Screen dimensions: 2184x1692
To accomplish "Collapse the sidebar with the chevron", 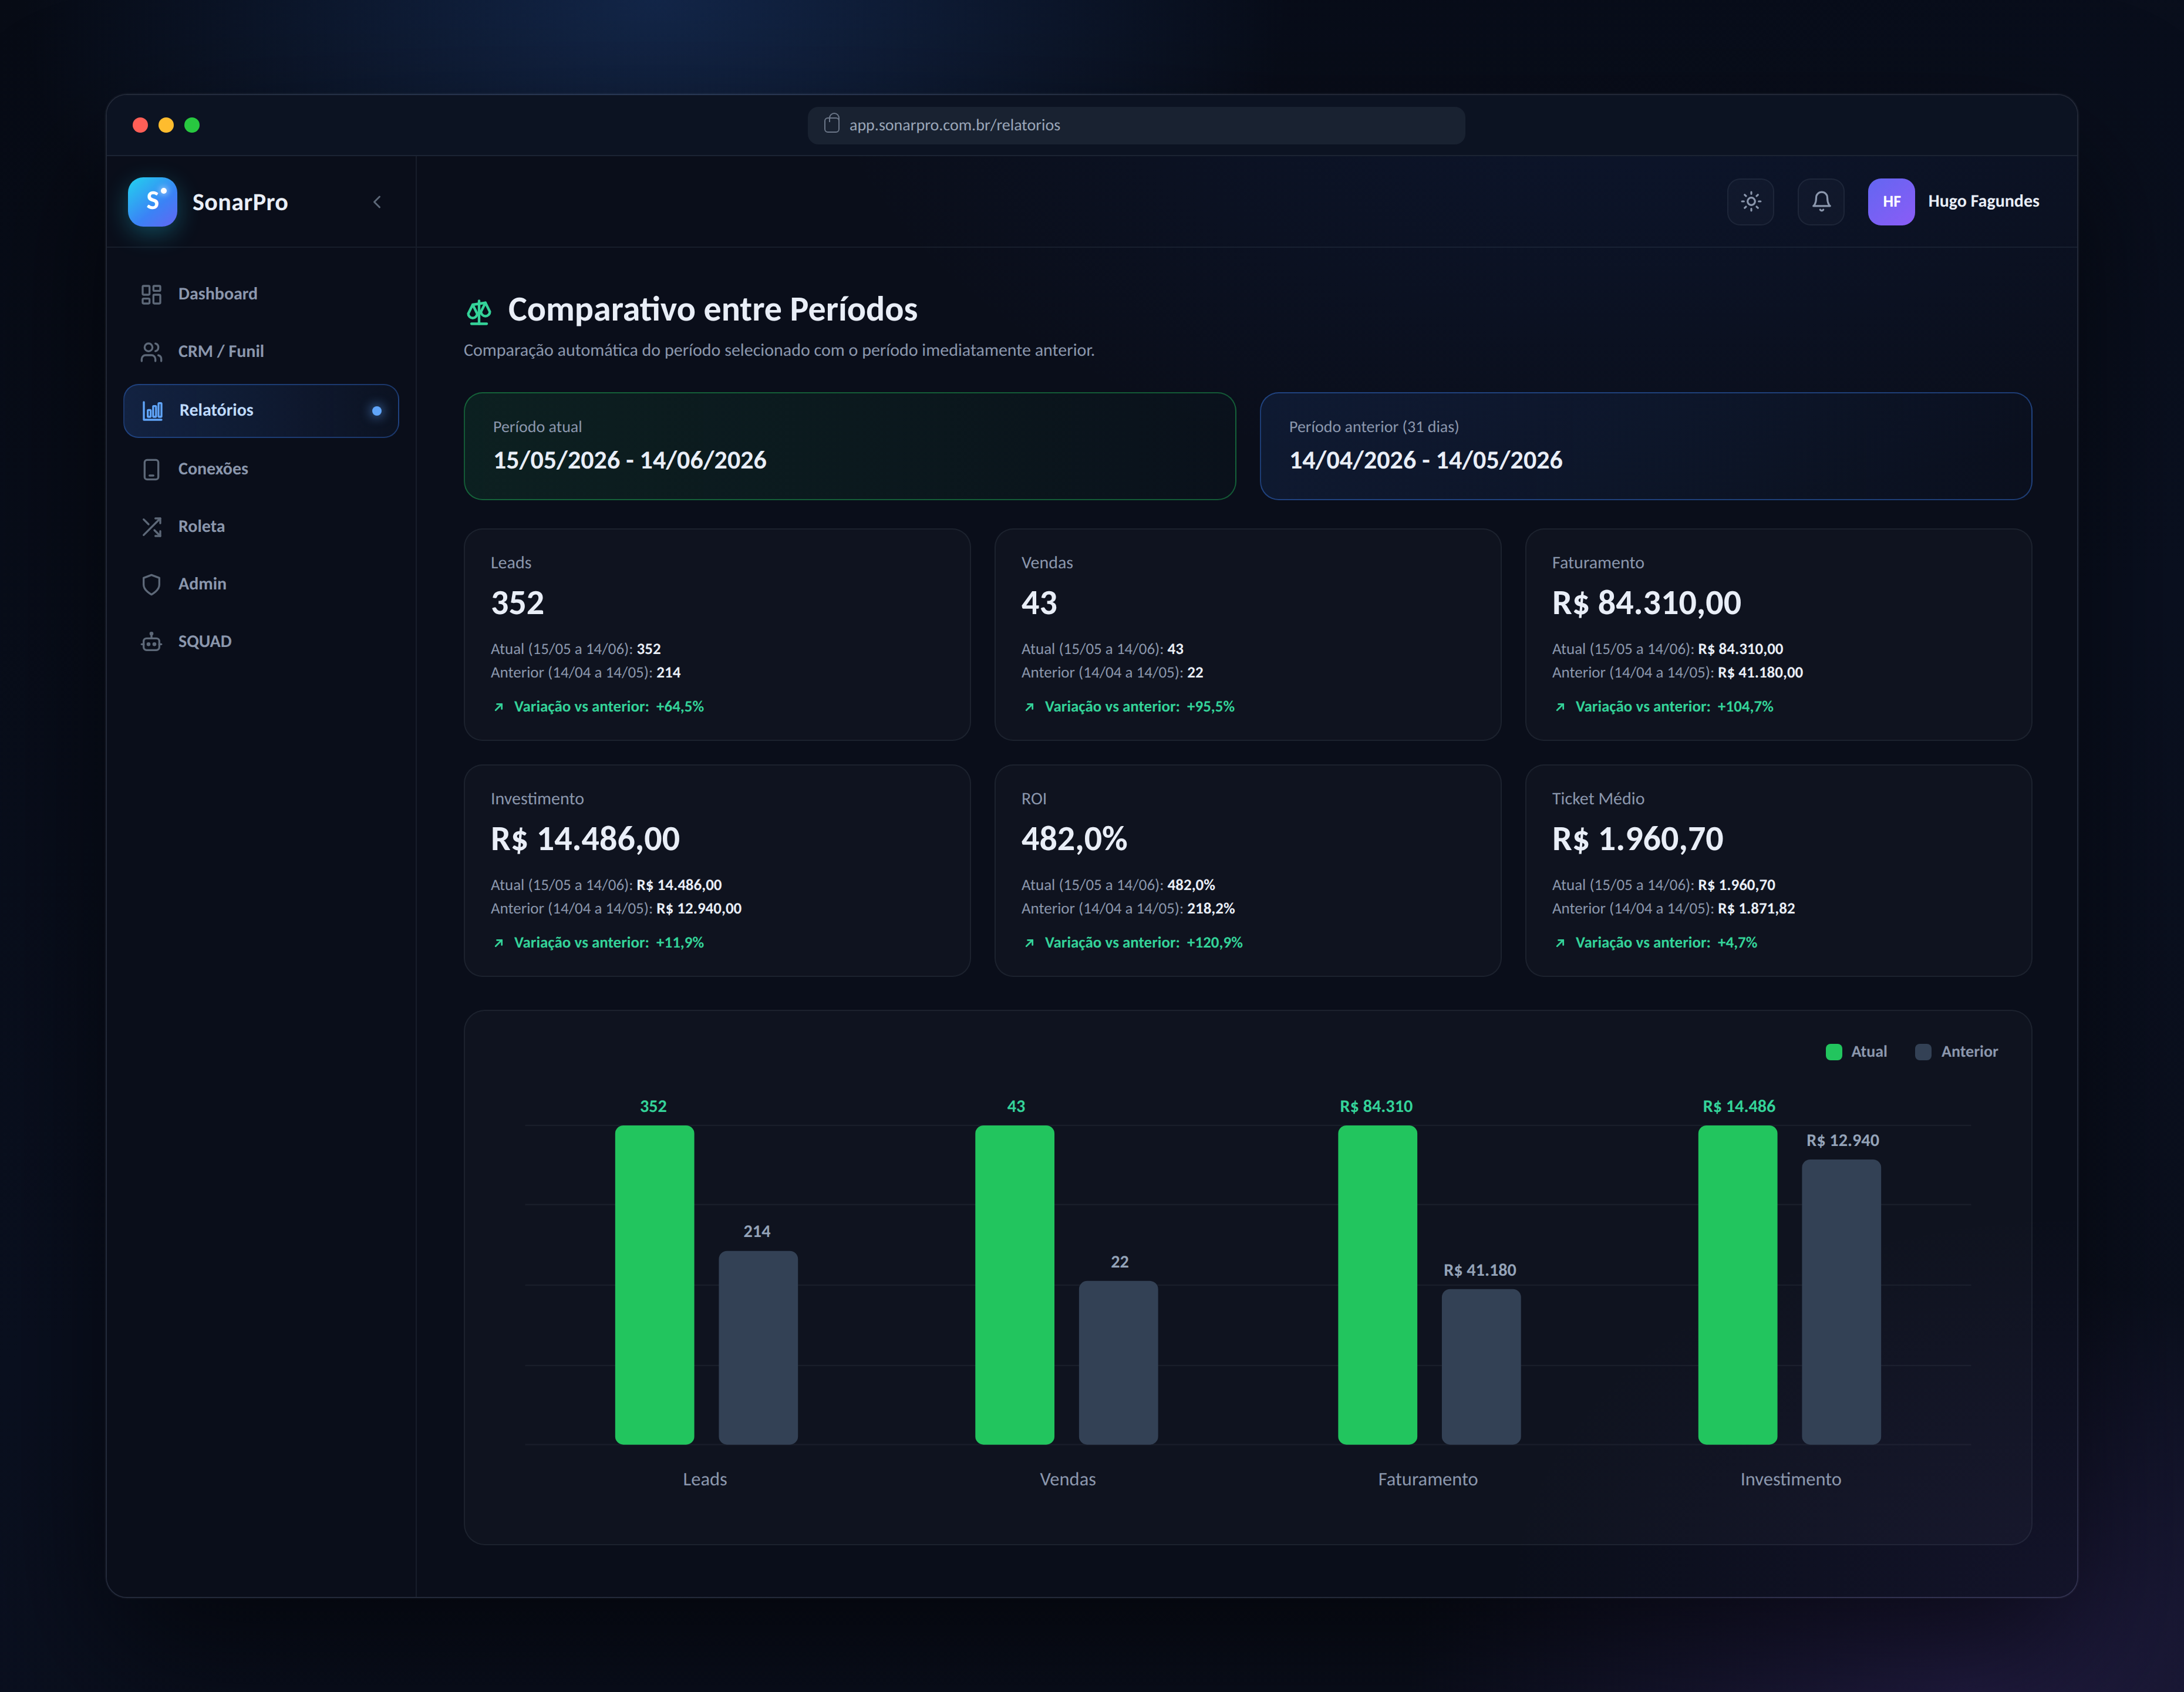I will 377,202.
